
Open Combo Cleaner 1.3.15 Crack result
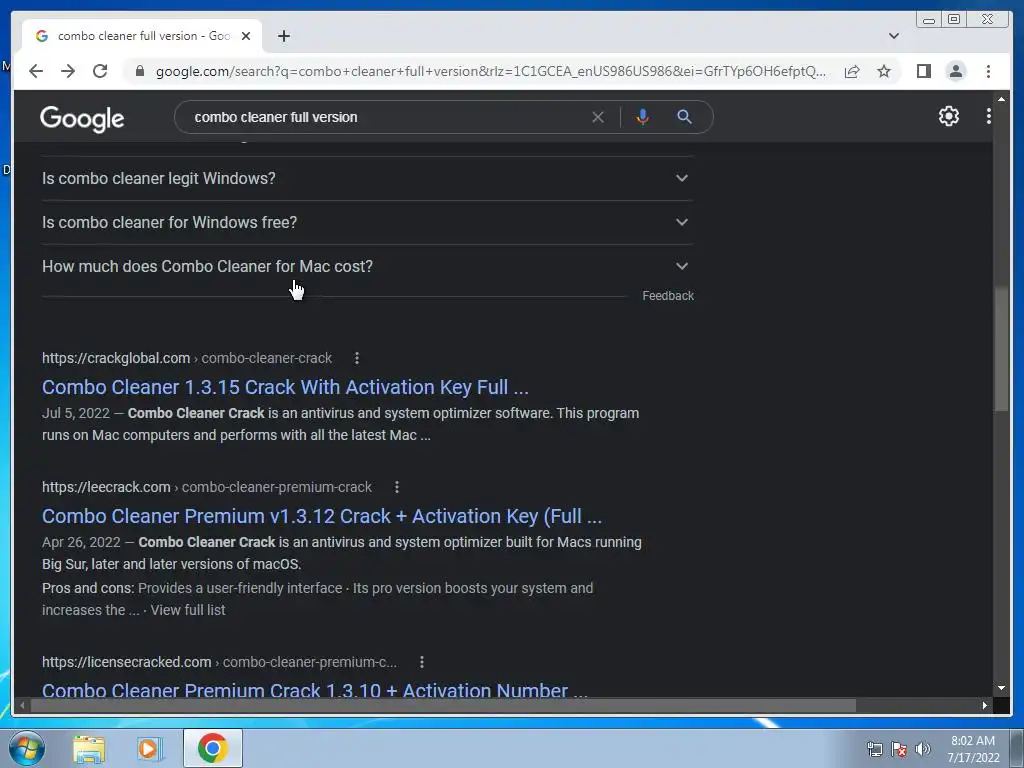(x=285, y=387)
